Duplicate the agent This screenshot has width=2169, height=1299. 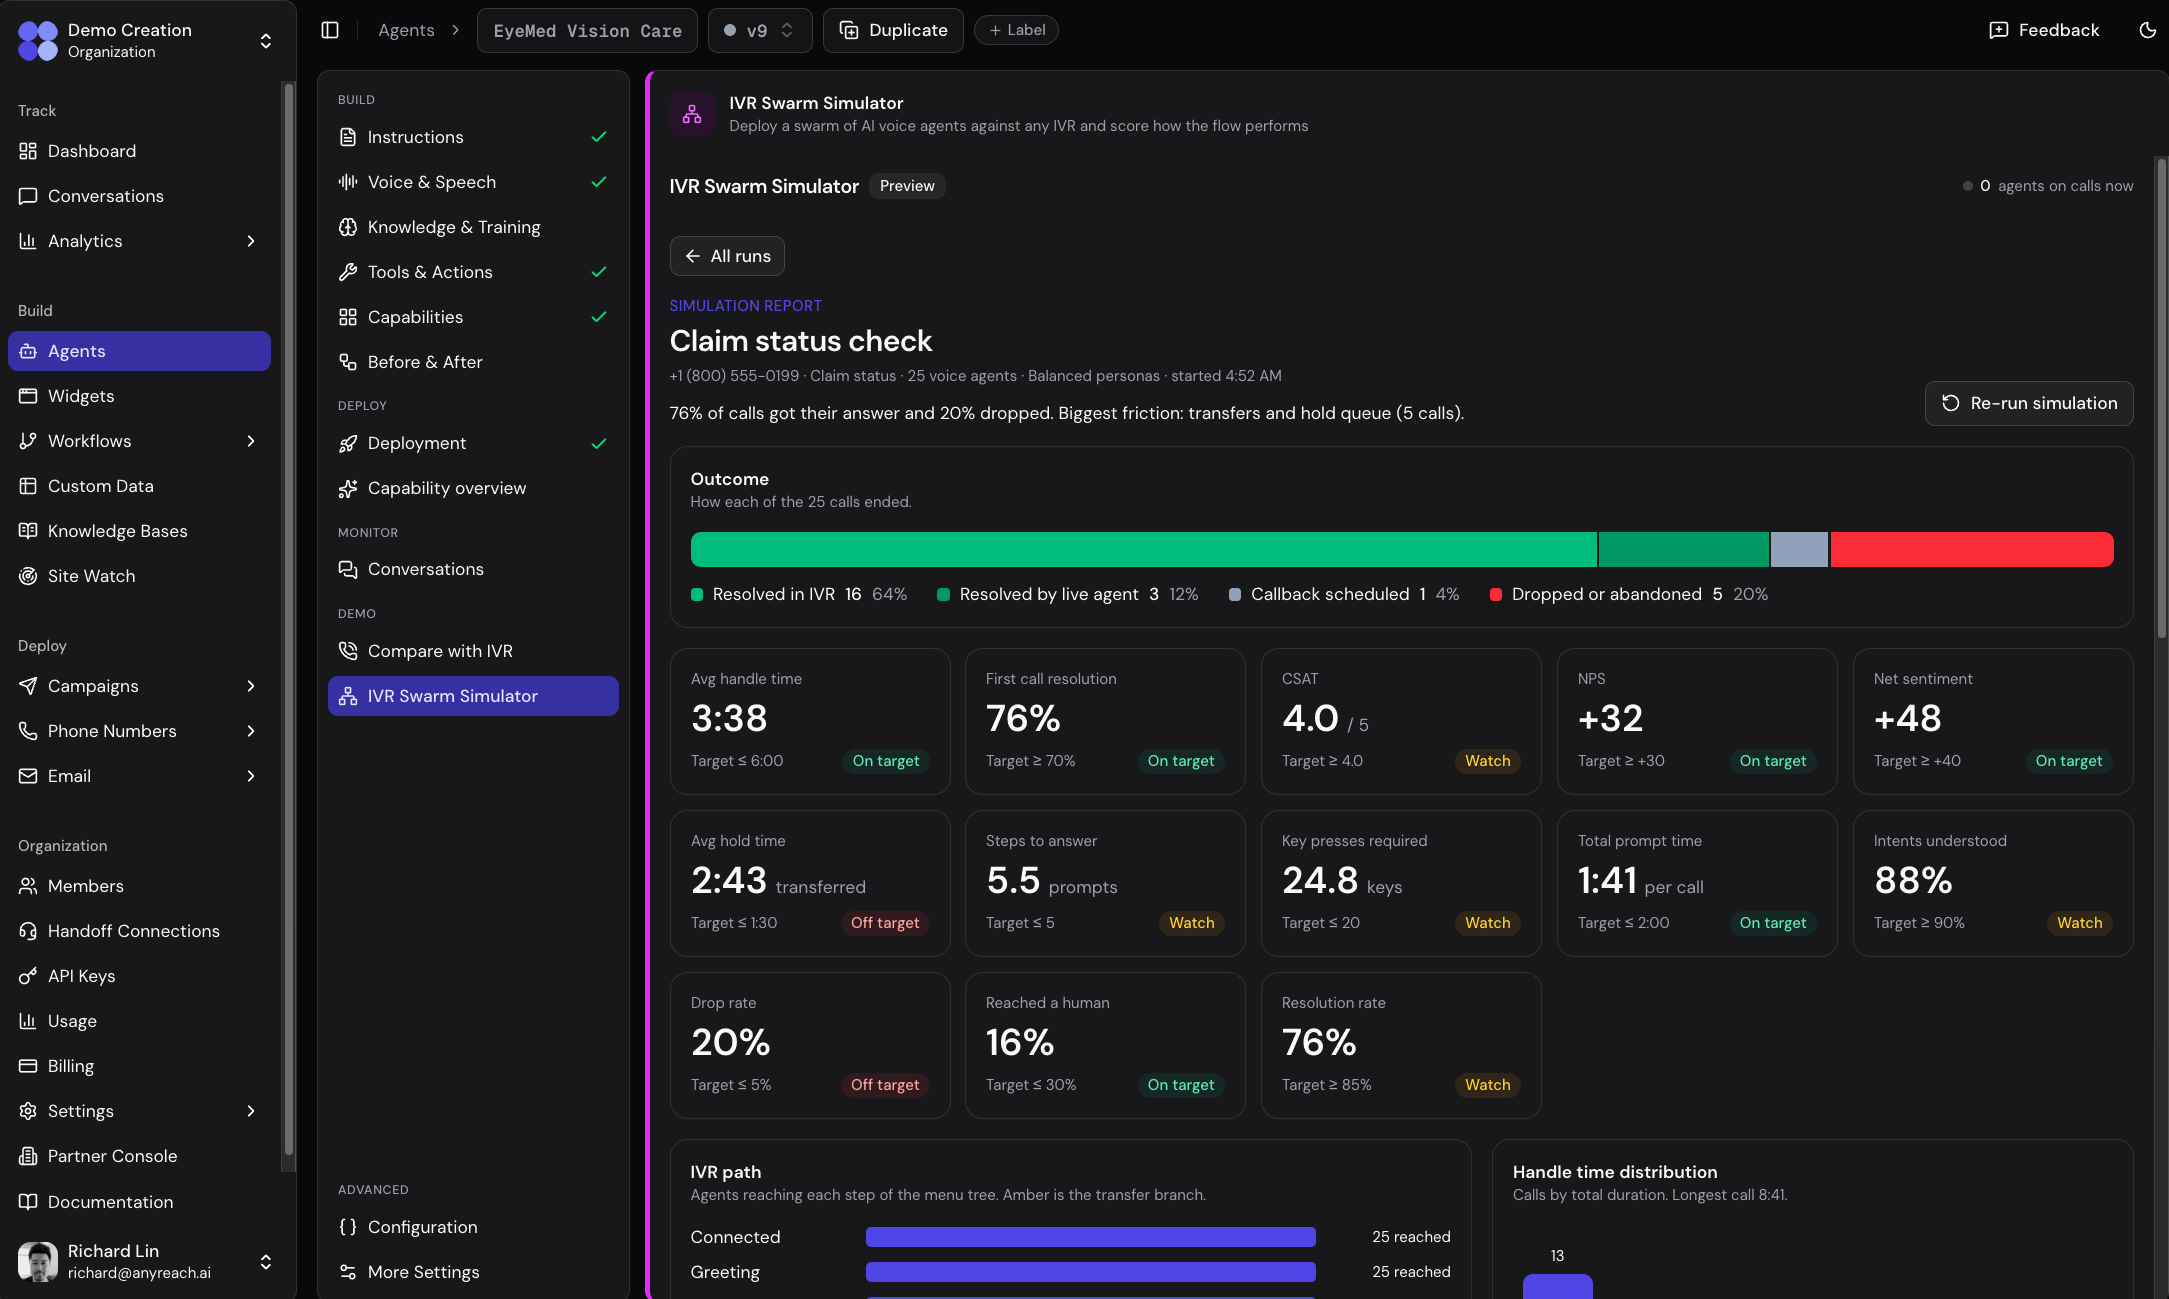[893, 30]
